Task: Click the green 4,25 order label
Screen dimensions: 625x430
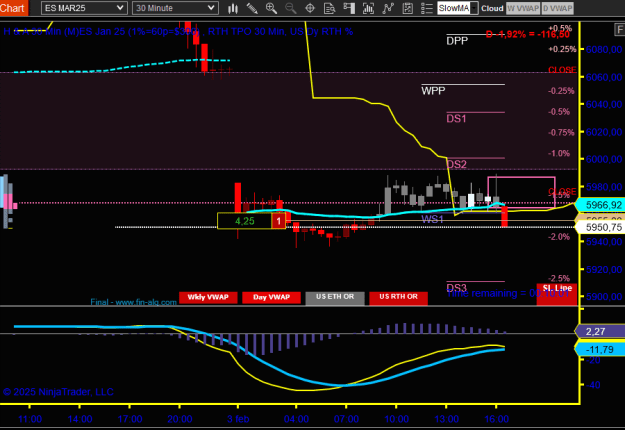Action: [244, 221]
